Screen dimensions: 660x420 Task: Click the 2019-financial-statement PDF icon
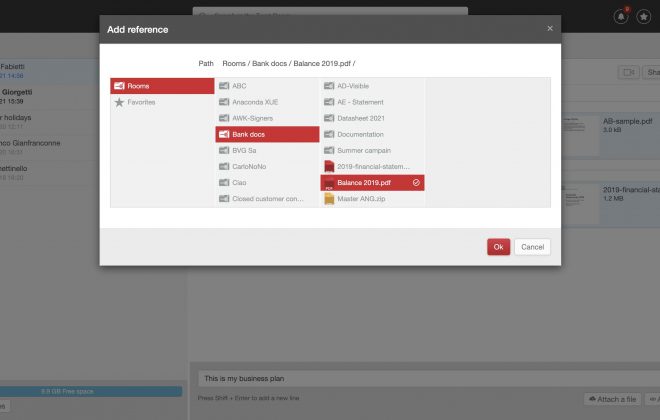[329, 166]
